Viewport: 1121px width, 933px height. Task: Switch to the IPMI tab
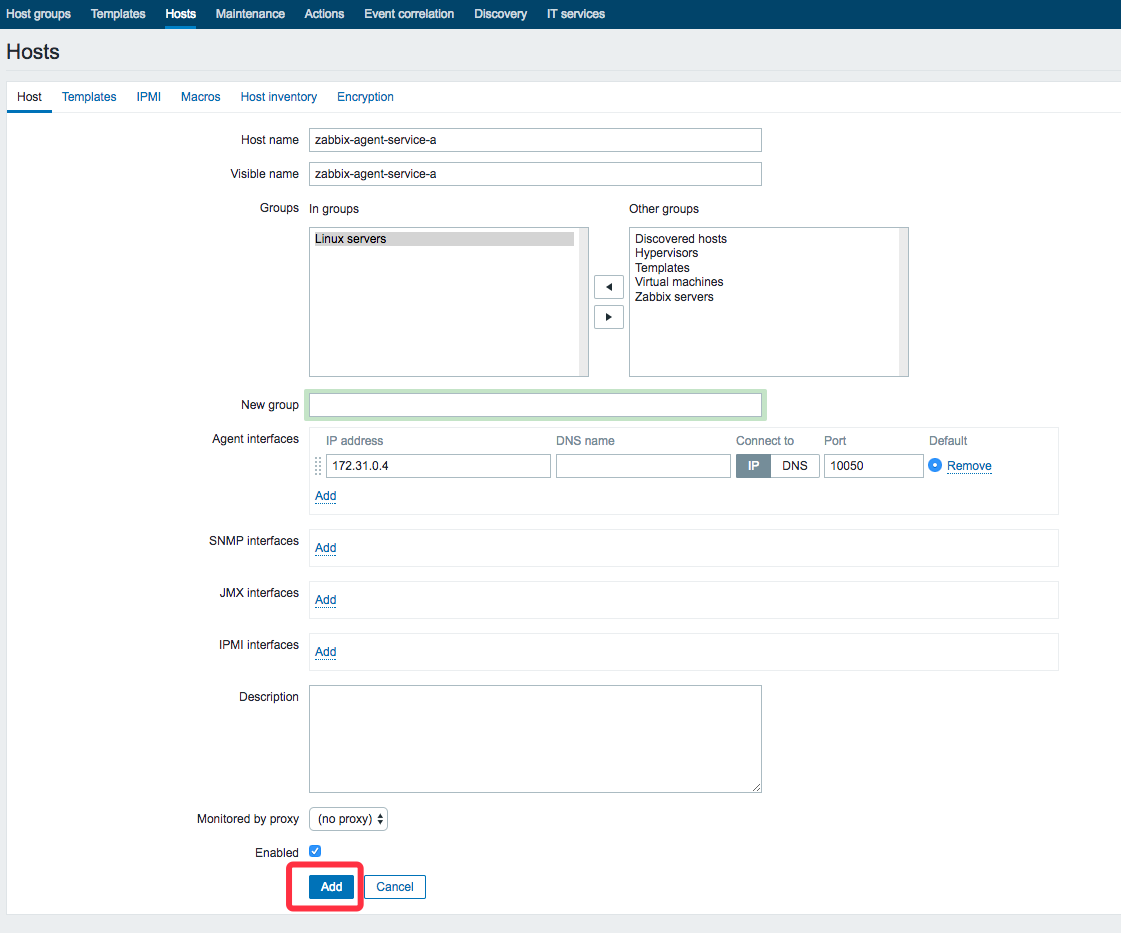pos(149,97)
